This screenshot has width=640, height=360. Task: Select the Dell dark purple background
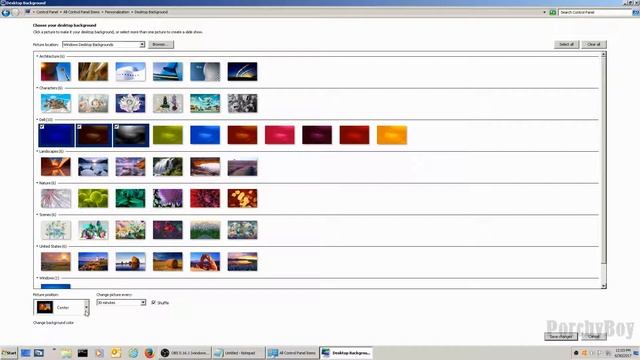(x=317, y=135)
